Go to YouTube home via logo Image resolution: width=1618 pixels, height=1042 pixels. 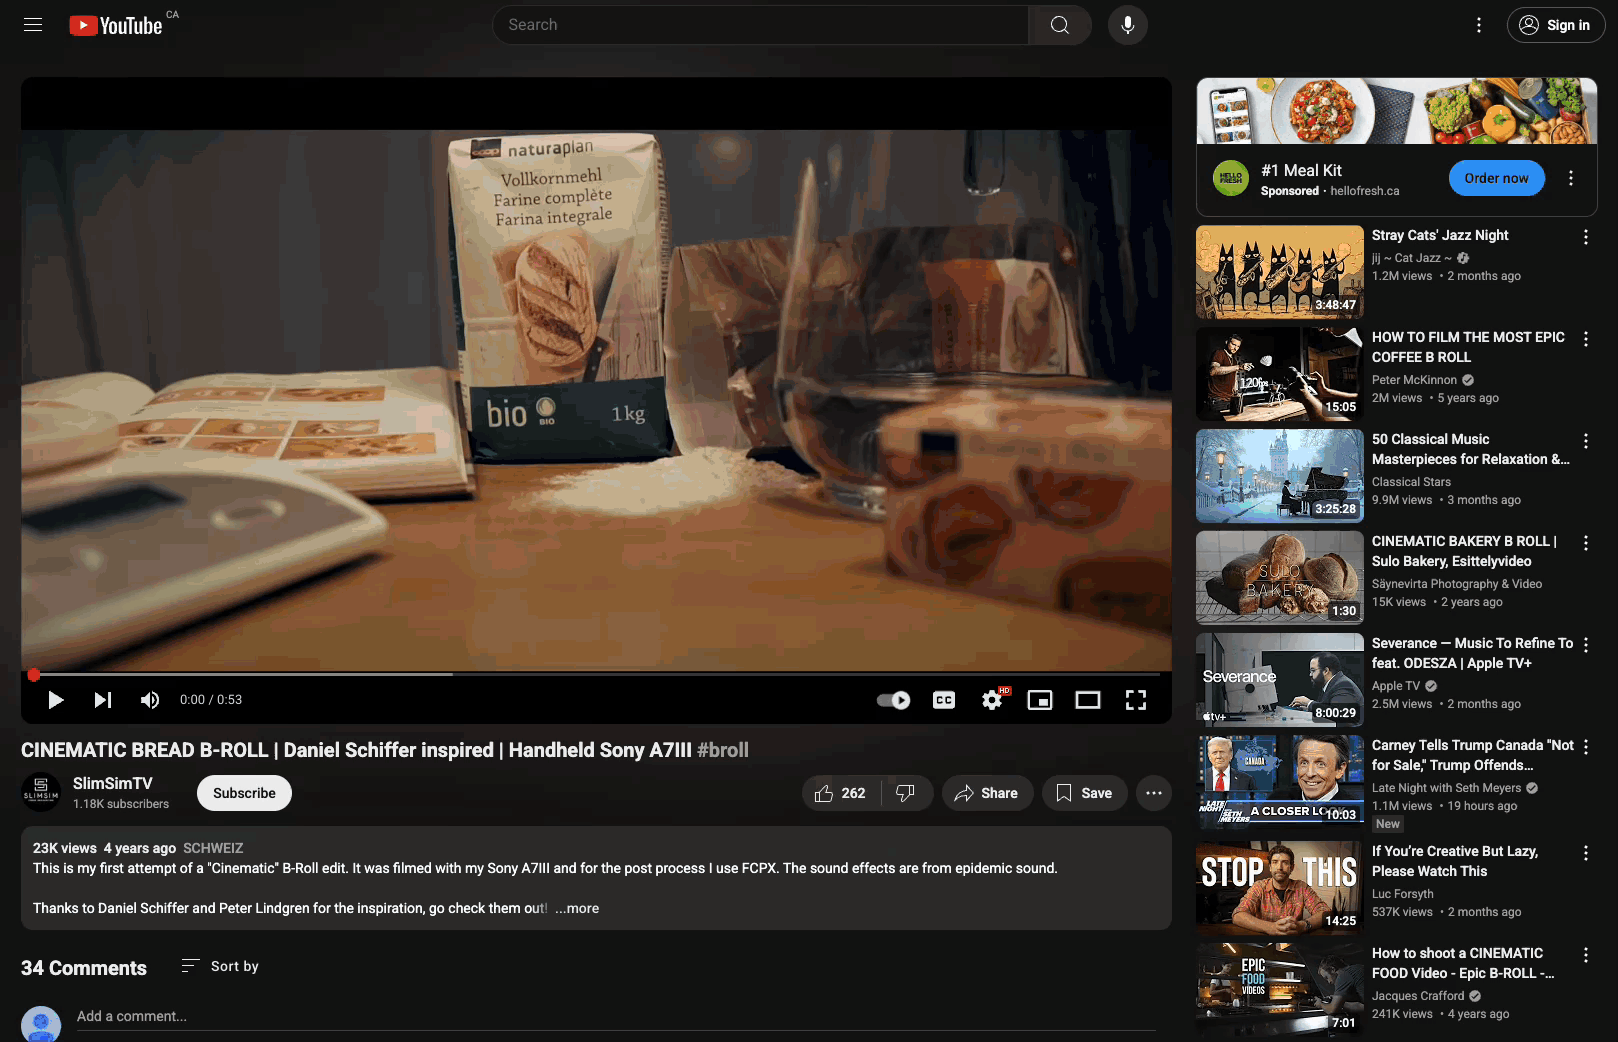[x=115, y=25]
